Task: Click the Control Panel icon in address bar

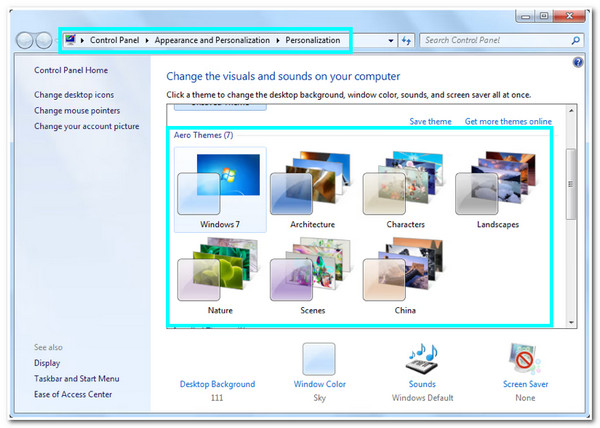Action: (x=70, y=39)
